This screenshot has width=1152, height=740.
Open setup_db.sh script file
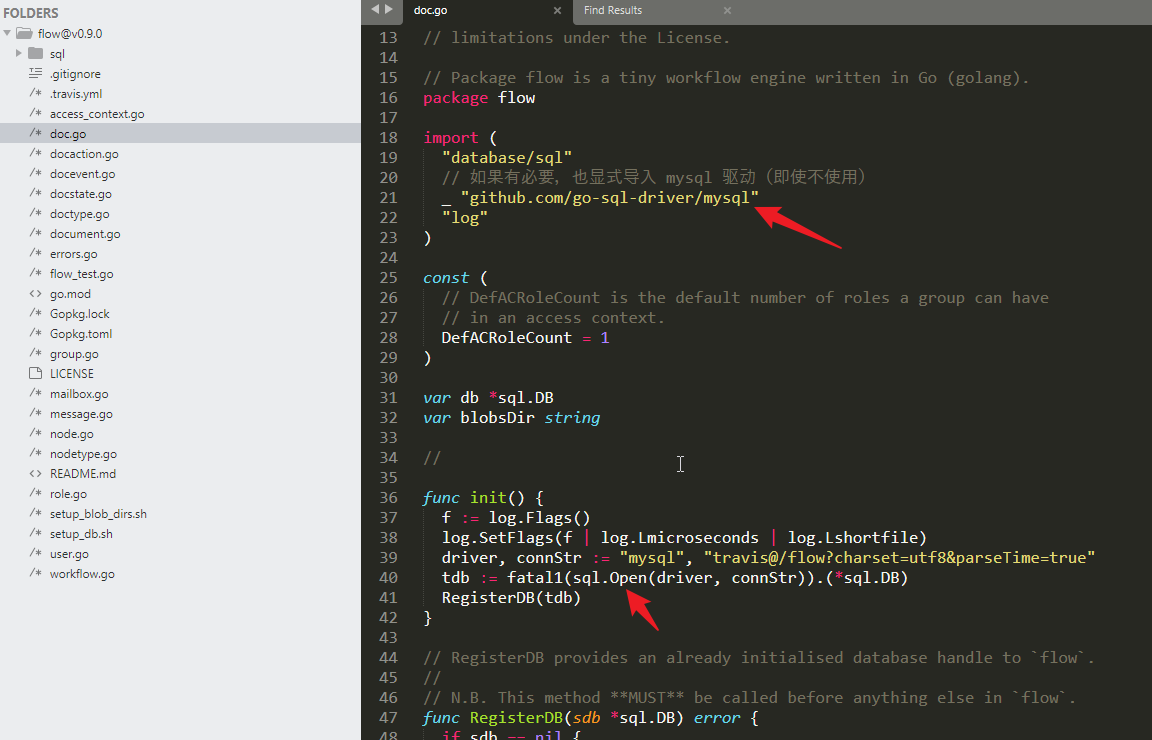tap(81, 534)
